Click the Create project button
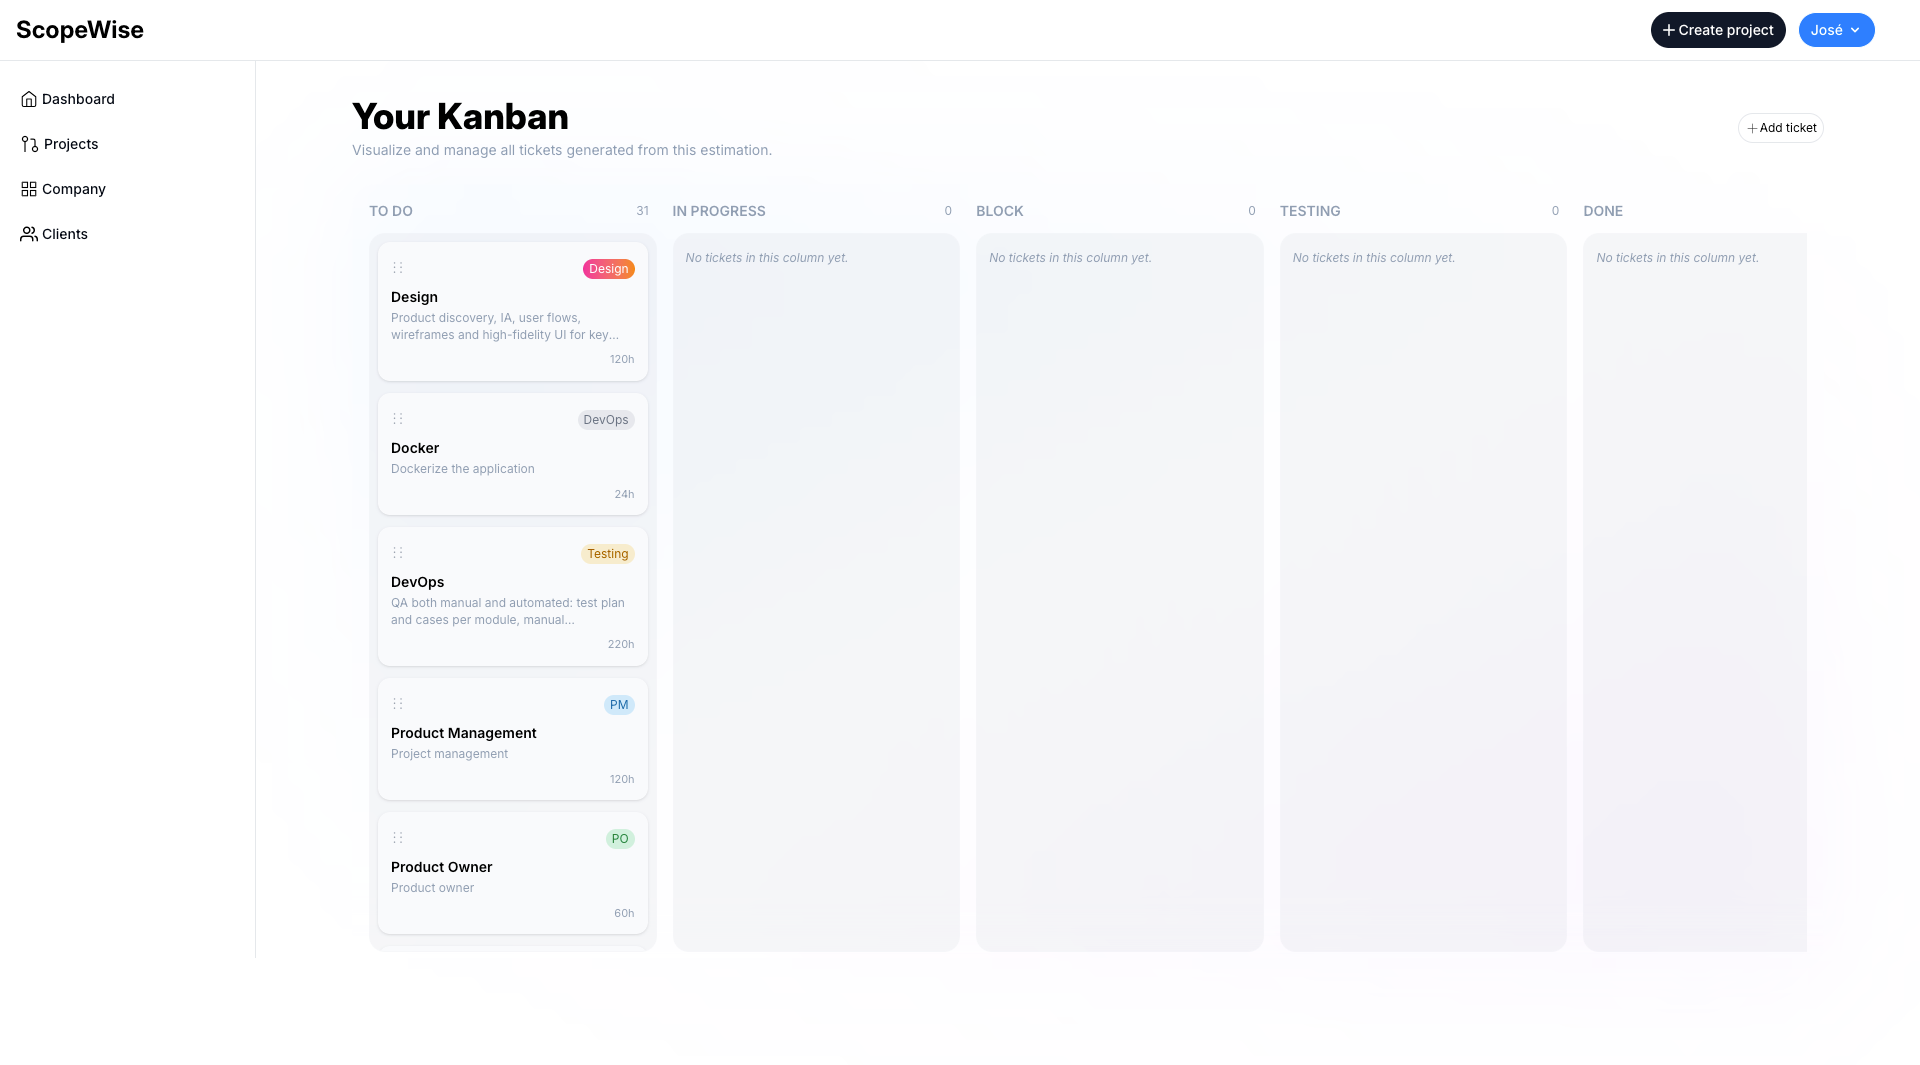 point(1717,29)
